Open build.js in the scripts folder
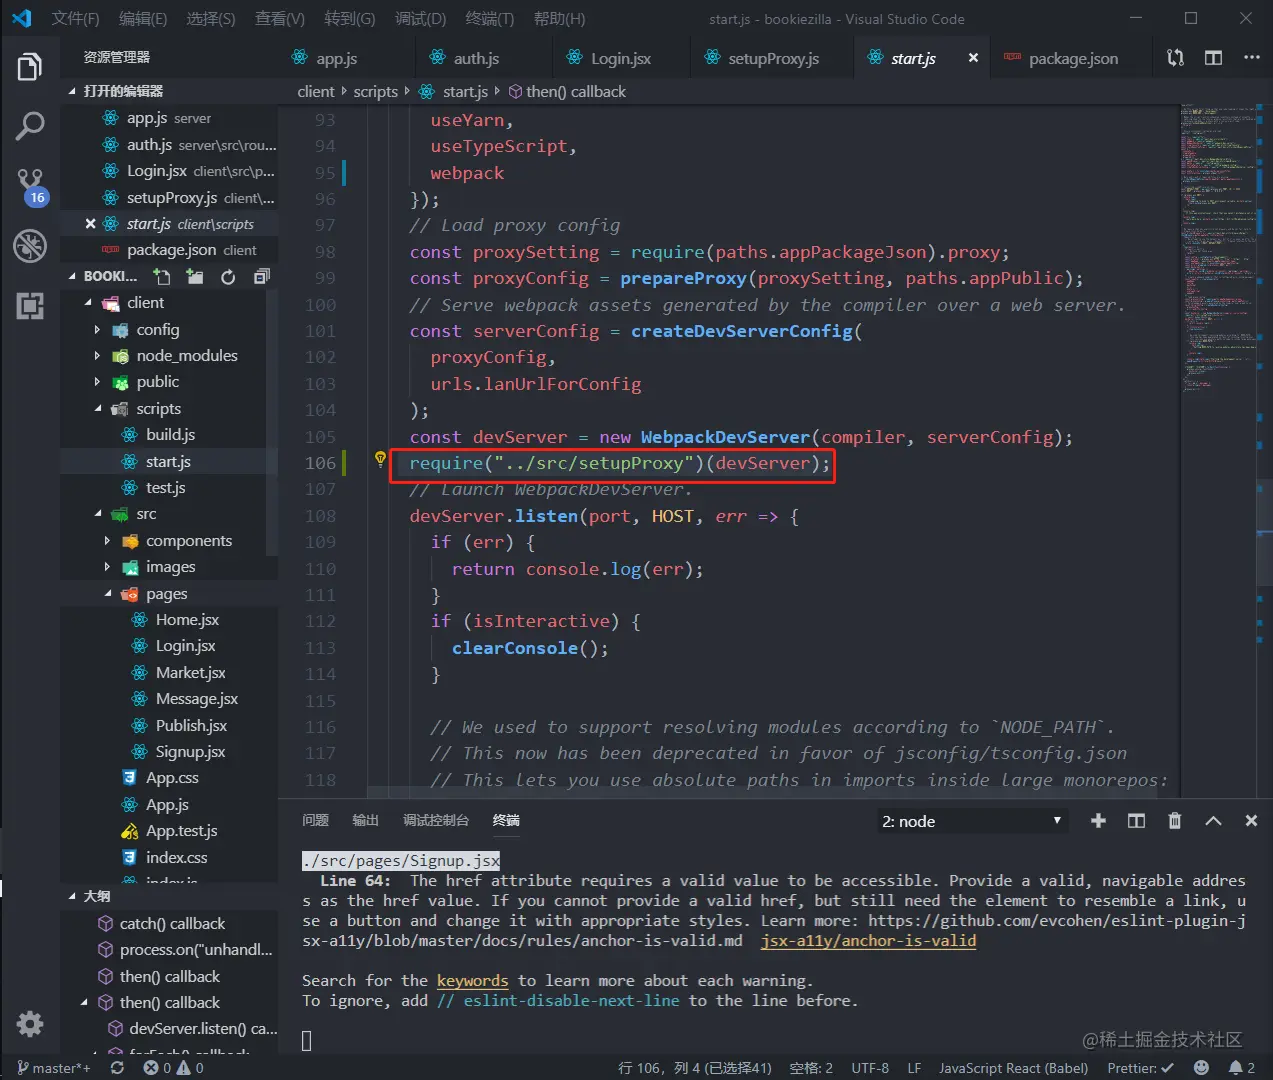The image size is (1273, 1080). pyautogui.click(x=169, y=435)
